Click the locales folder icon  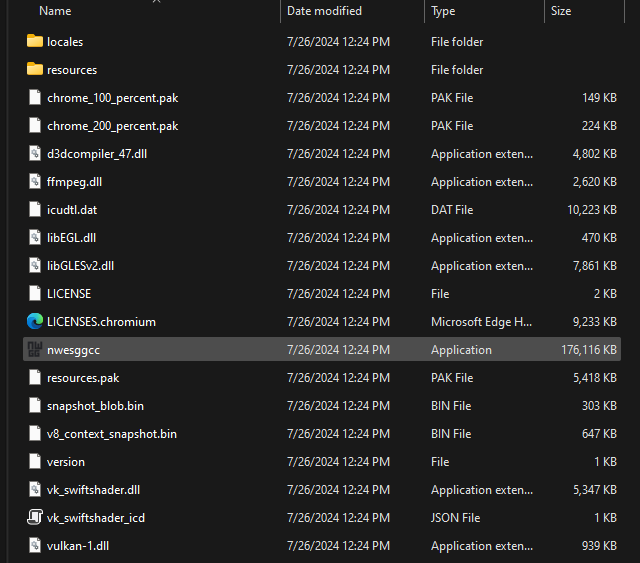point(35,42)
